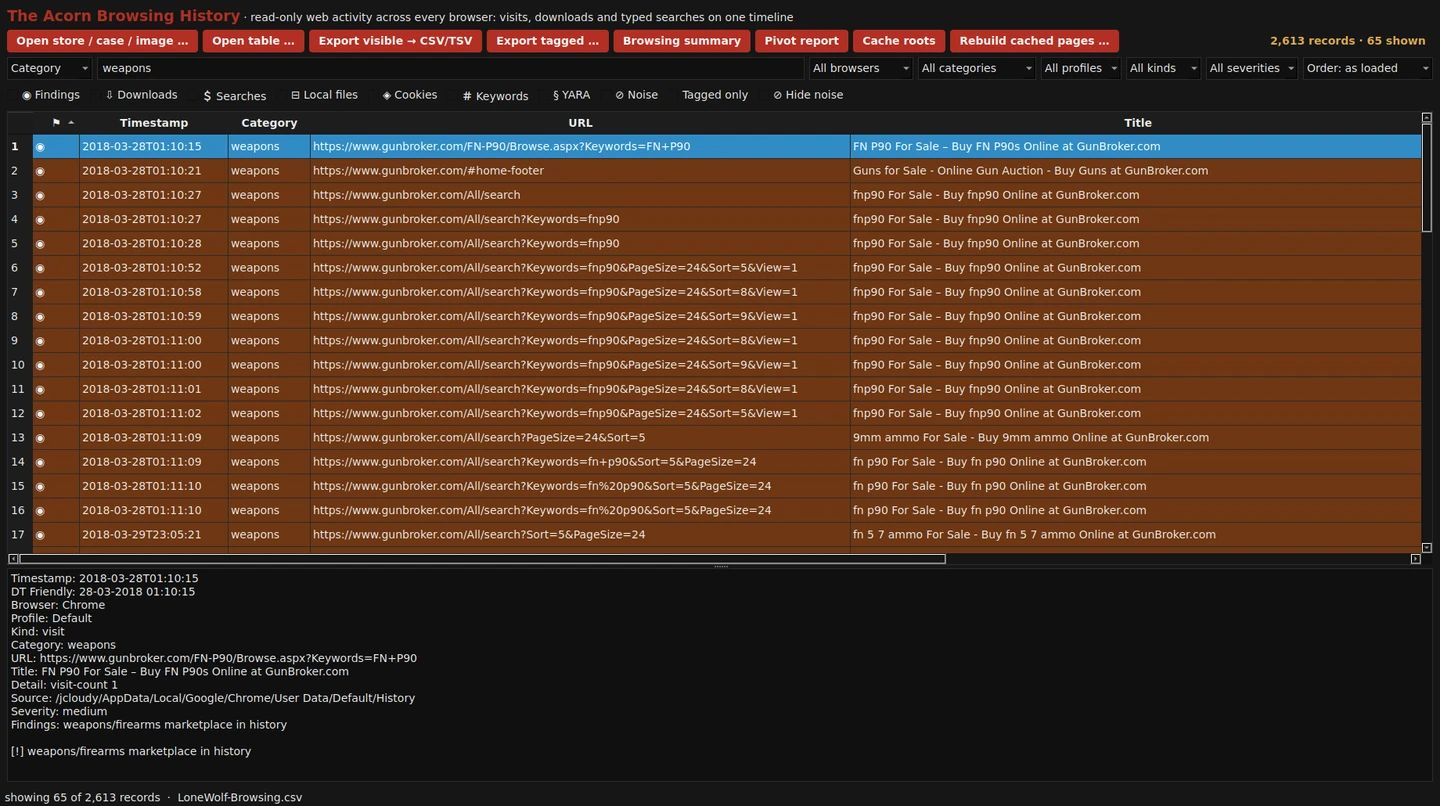Toggle the Cookies filter checkbox
1440x806 pixels.
[x=410, y=95]
